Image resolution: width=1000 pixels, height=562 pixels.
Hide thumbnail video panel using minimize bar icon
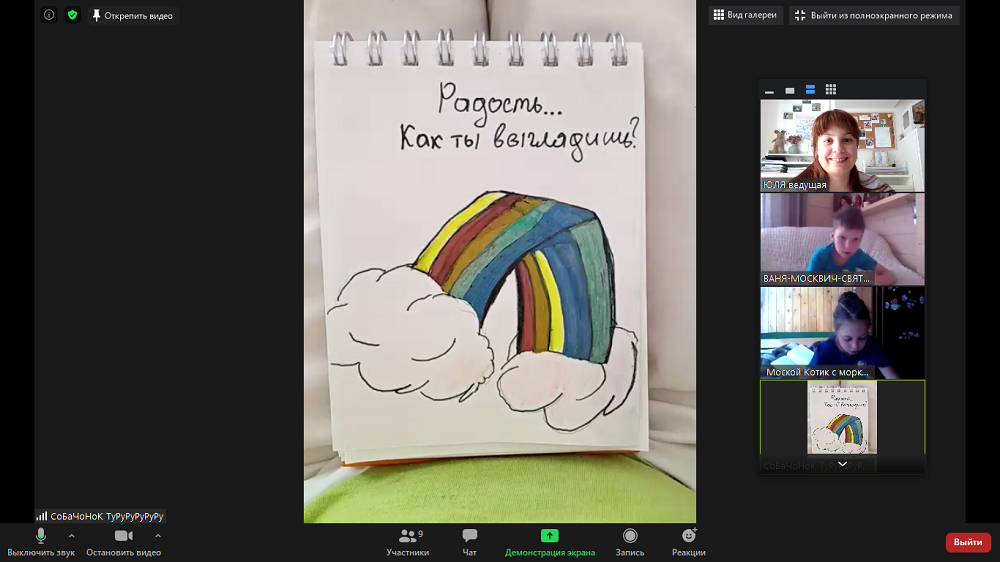pyautogui.click(x=769, y=90)
